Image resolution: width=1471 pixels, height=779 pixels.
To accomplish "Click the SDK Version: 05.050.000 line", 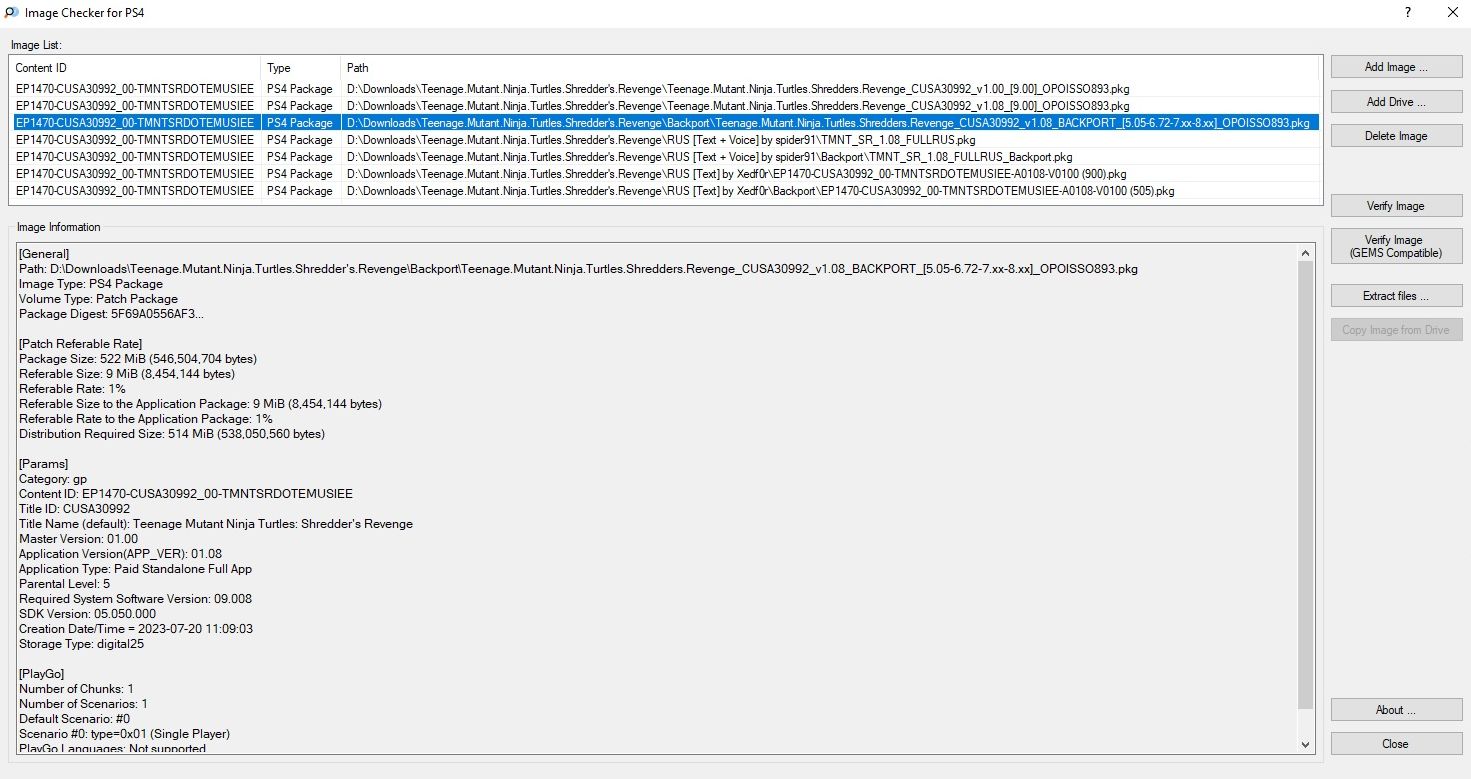I will tap(88, 614).
